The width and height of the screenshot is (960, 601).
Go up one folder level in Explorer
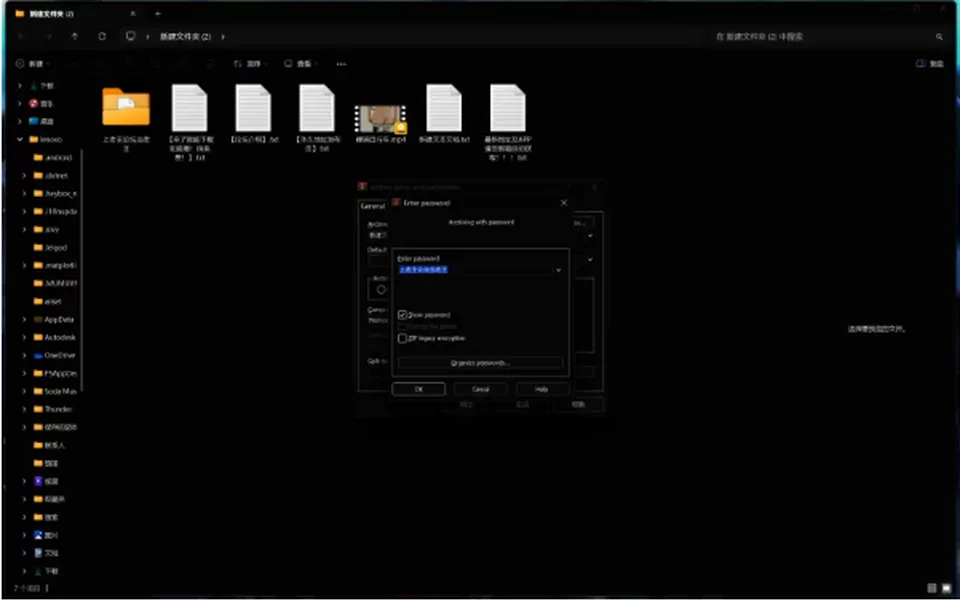coord(75,37)
